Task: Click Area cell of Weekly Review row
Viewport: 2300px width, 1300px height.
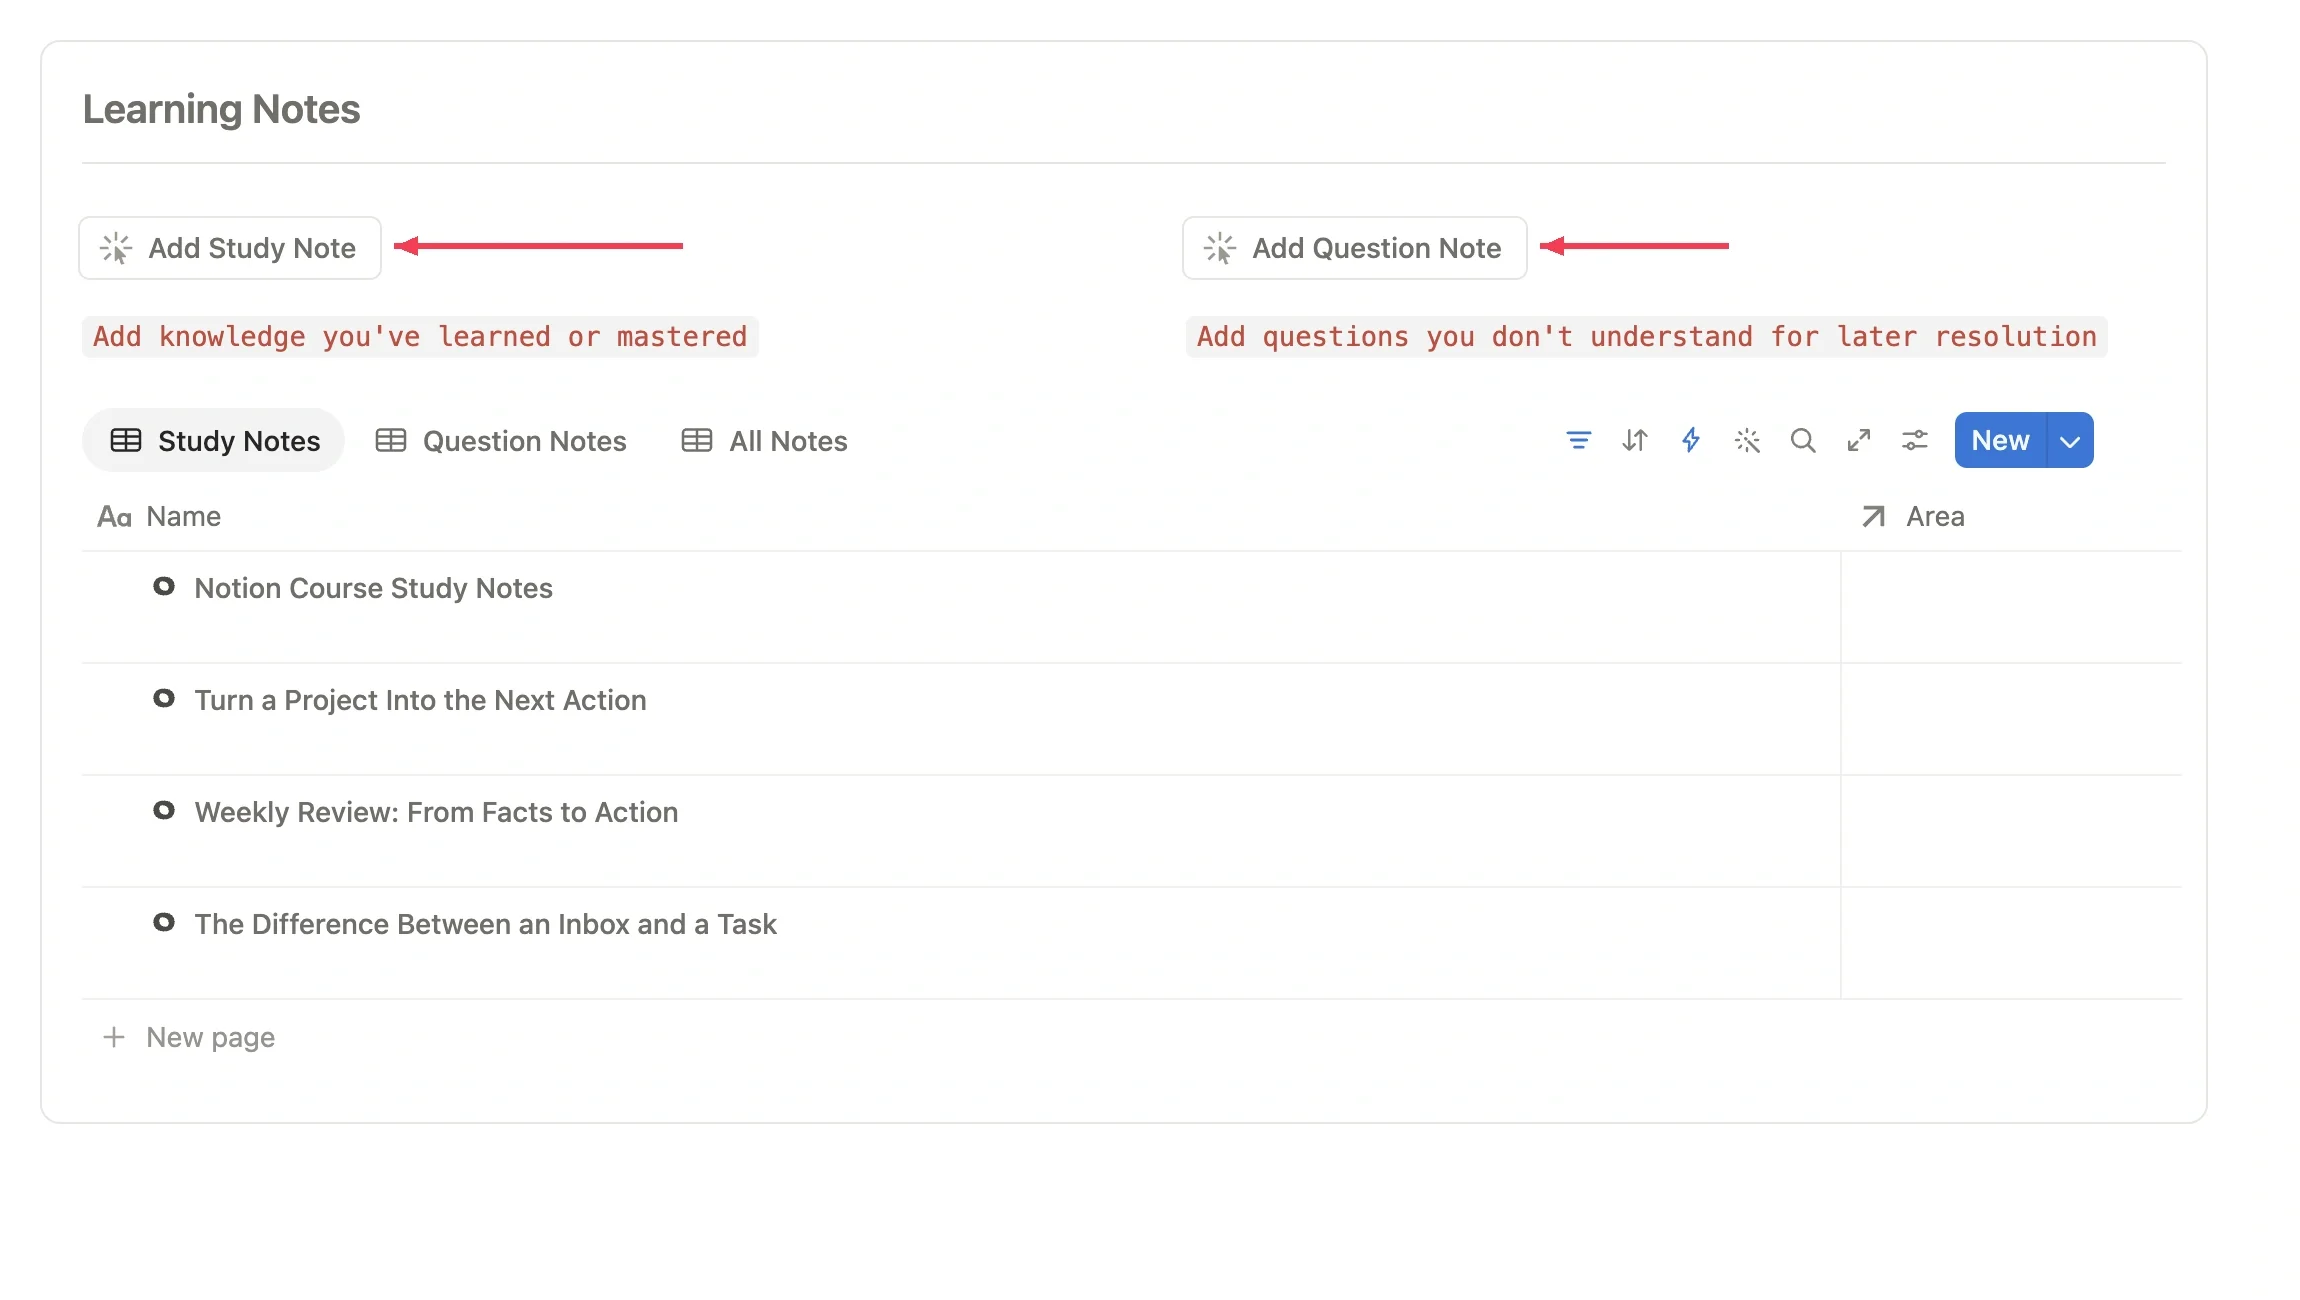Action: 2011,831
